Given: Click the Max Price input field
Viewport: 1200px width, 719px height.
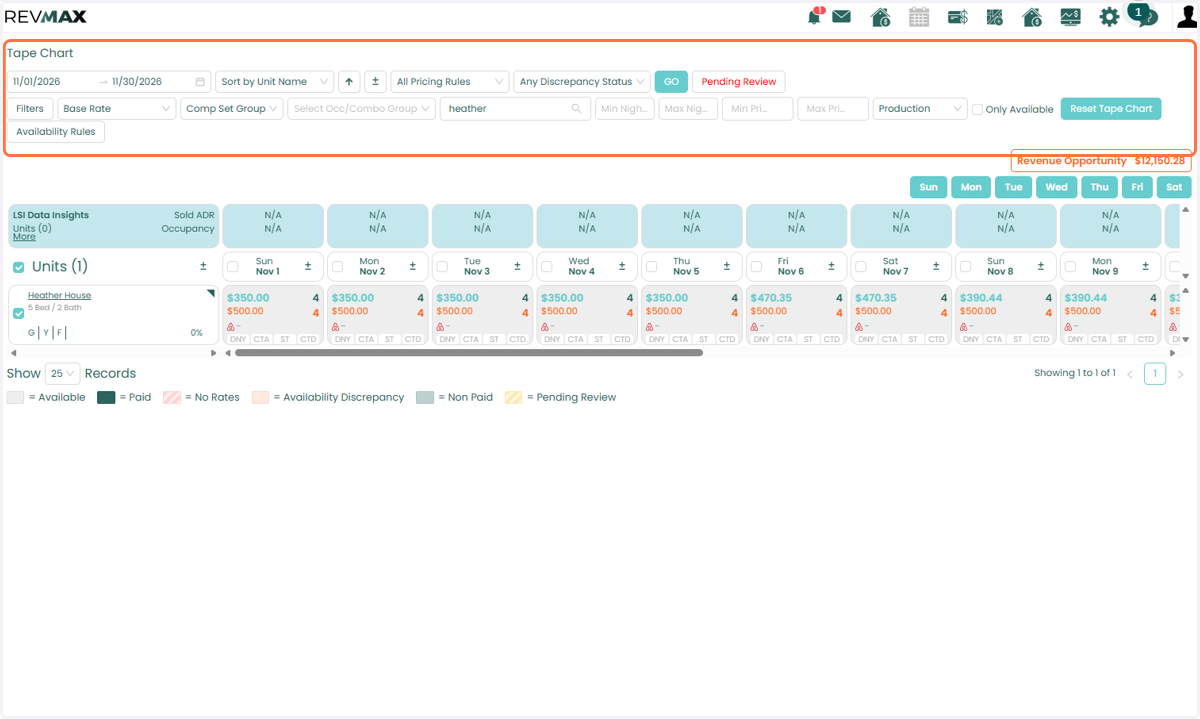Looking at the screenshot, I should coord(833,109).
